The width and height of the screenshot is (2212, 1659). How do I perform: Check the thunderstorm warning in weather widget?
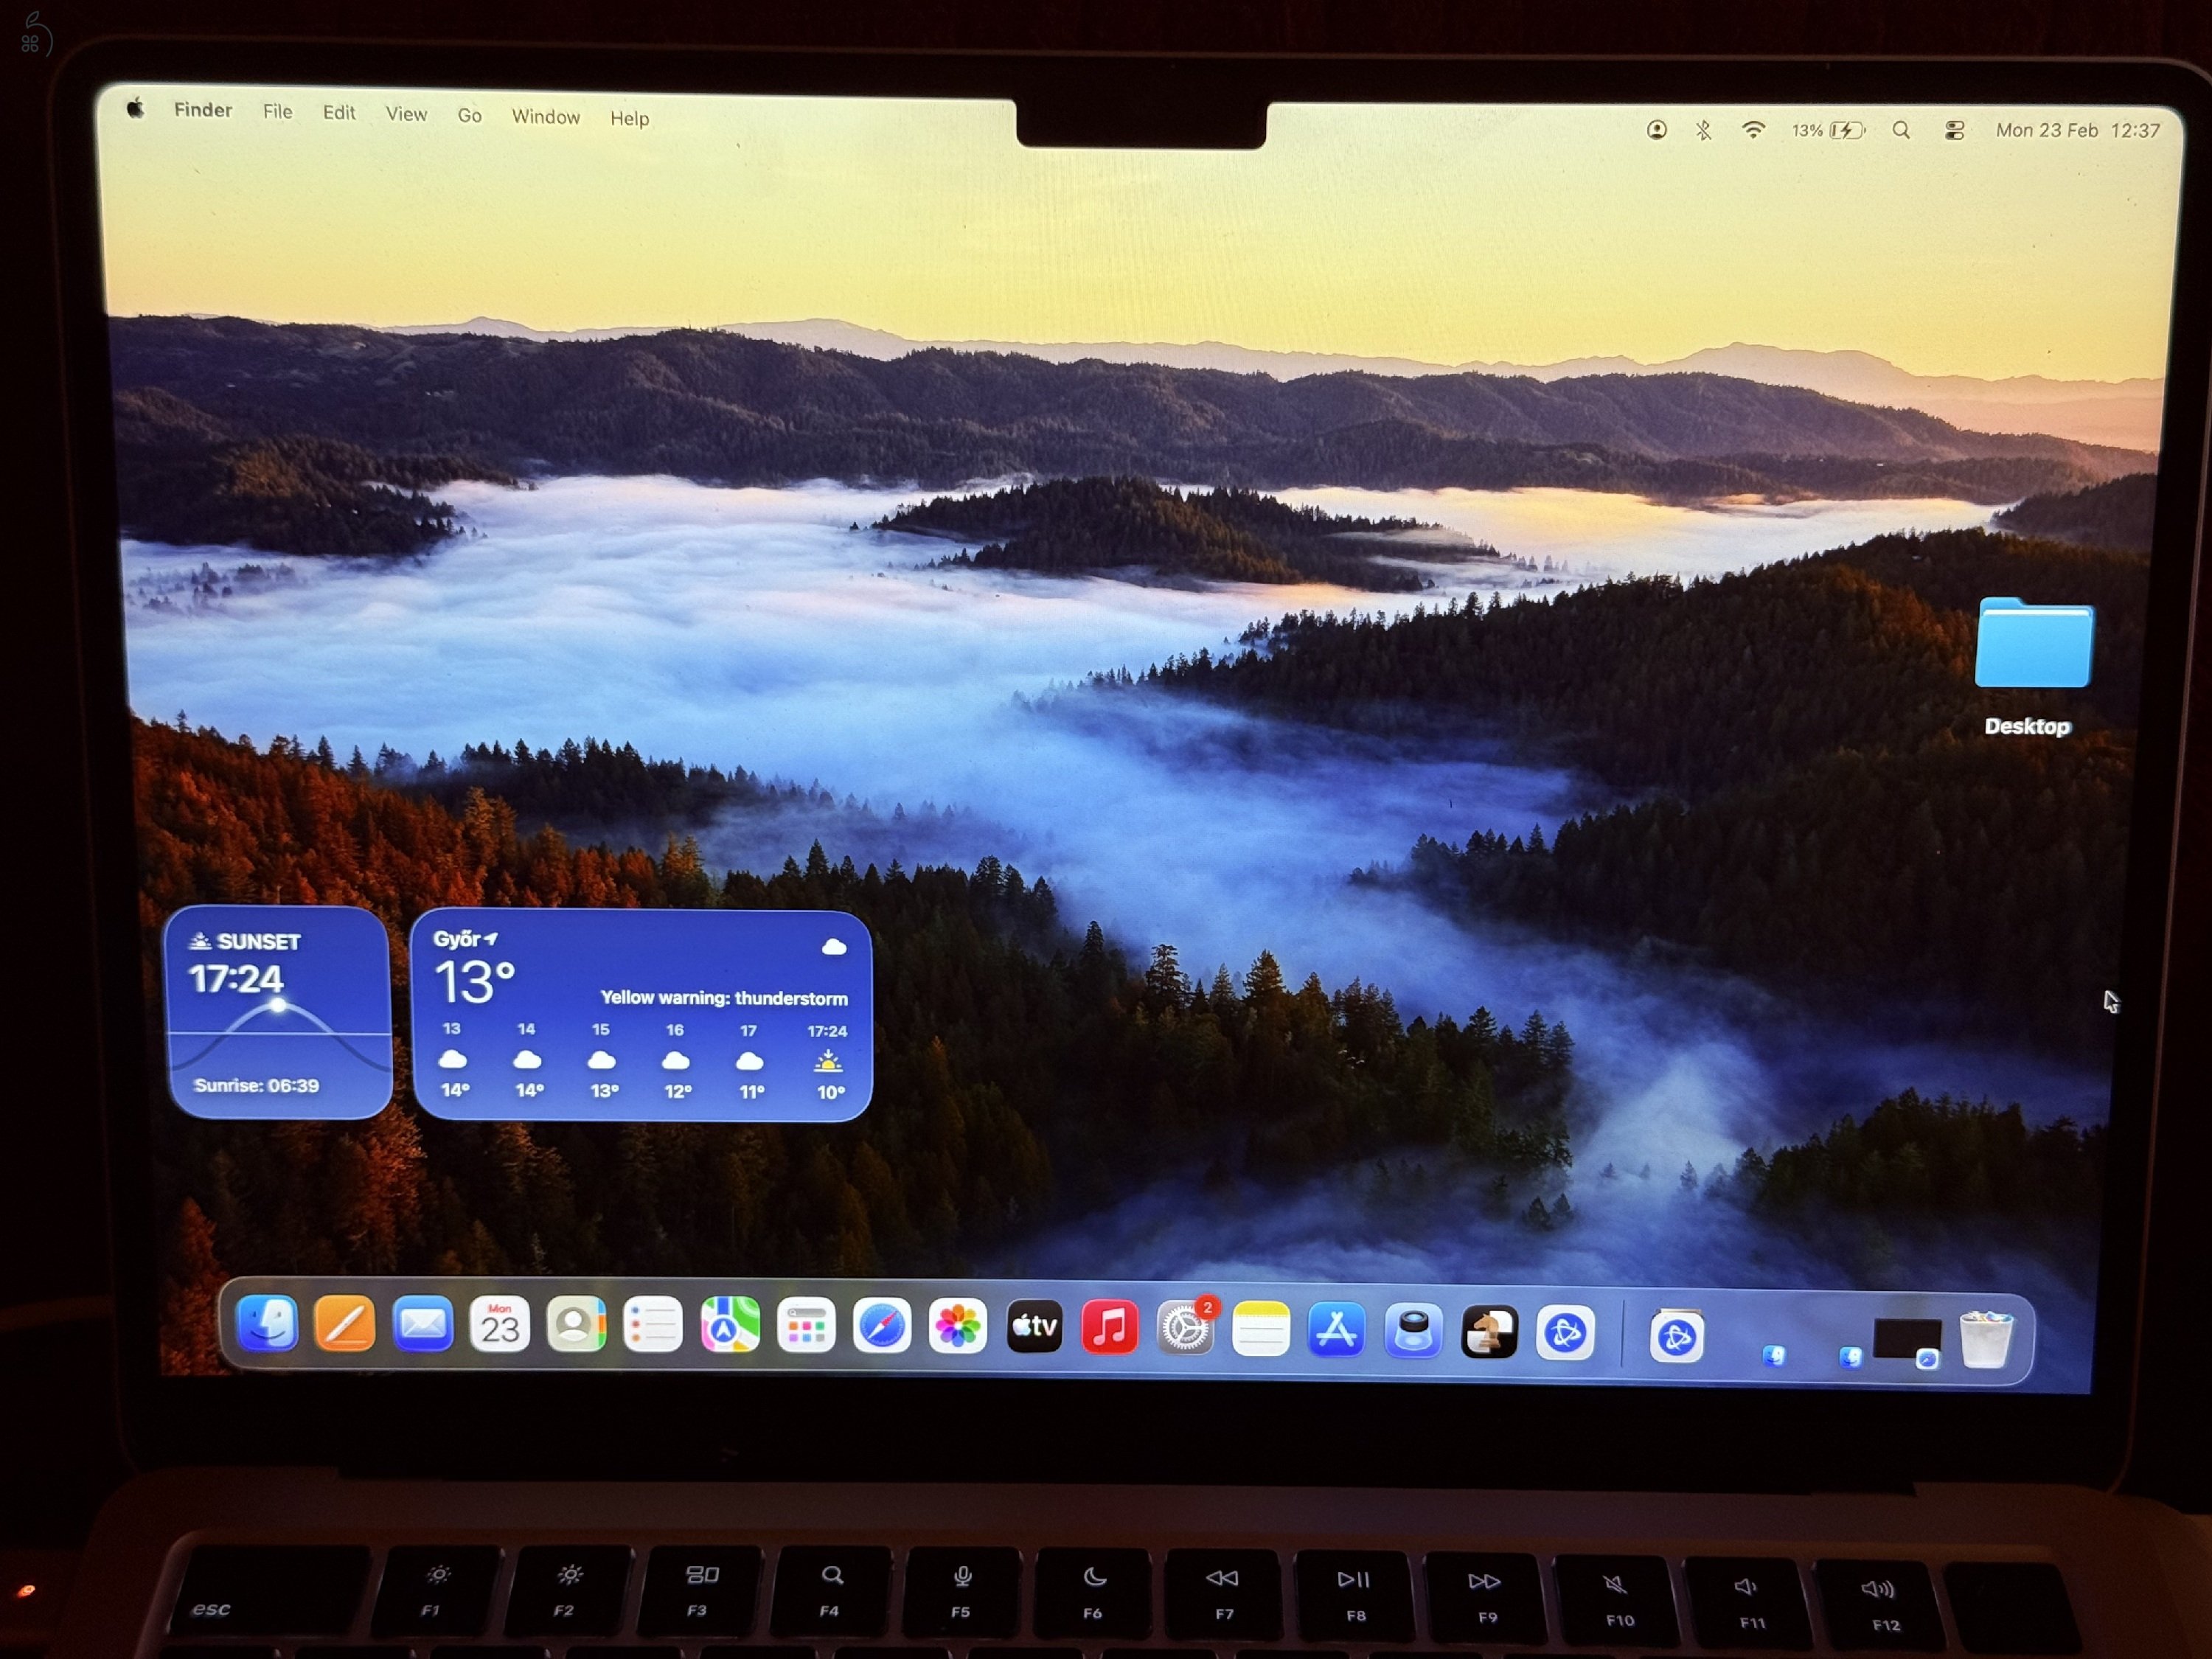click(724, 998)
